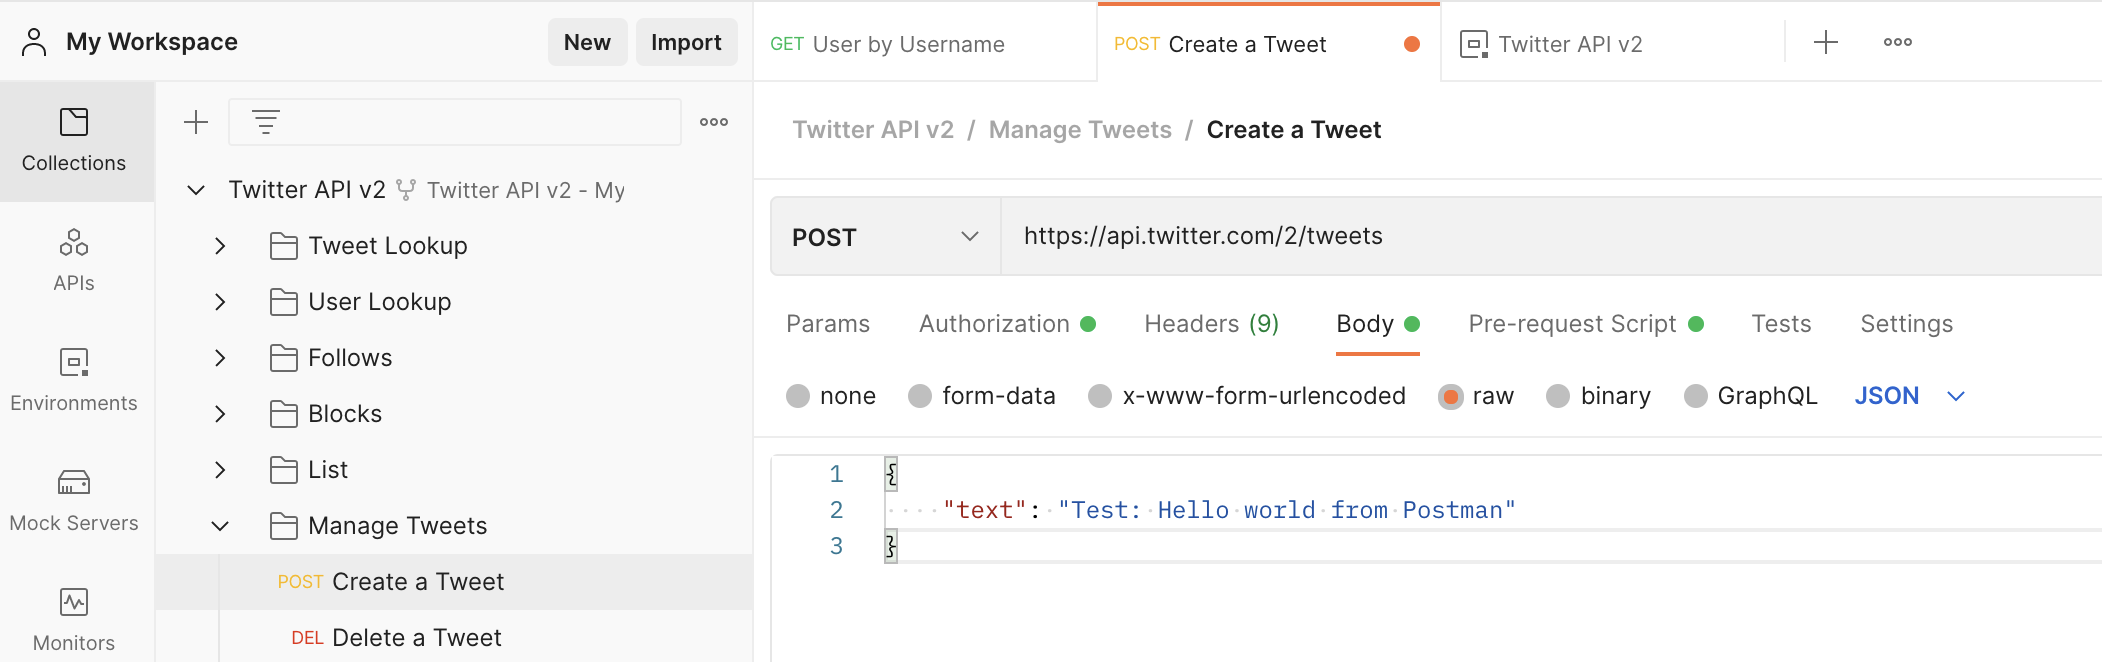Switch to the Tests tab
The image size is (2102, 662).
1782,324
